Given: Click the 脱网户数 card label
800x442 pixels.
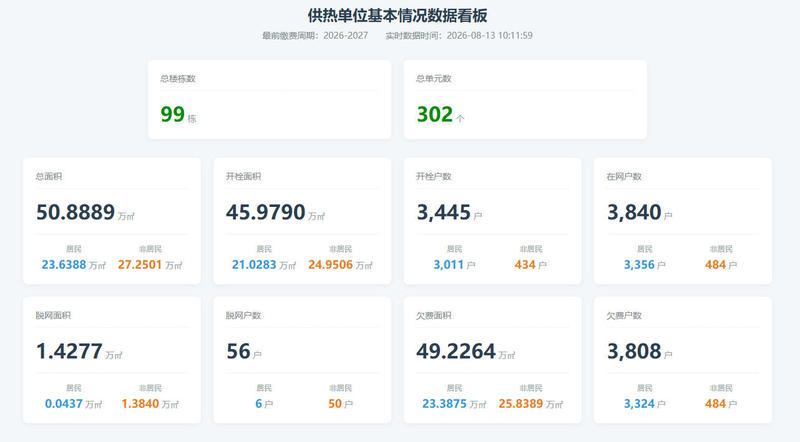Looking at the screenshot, I should pos(243,316).
